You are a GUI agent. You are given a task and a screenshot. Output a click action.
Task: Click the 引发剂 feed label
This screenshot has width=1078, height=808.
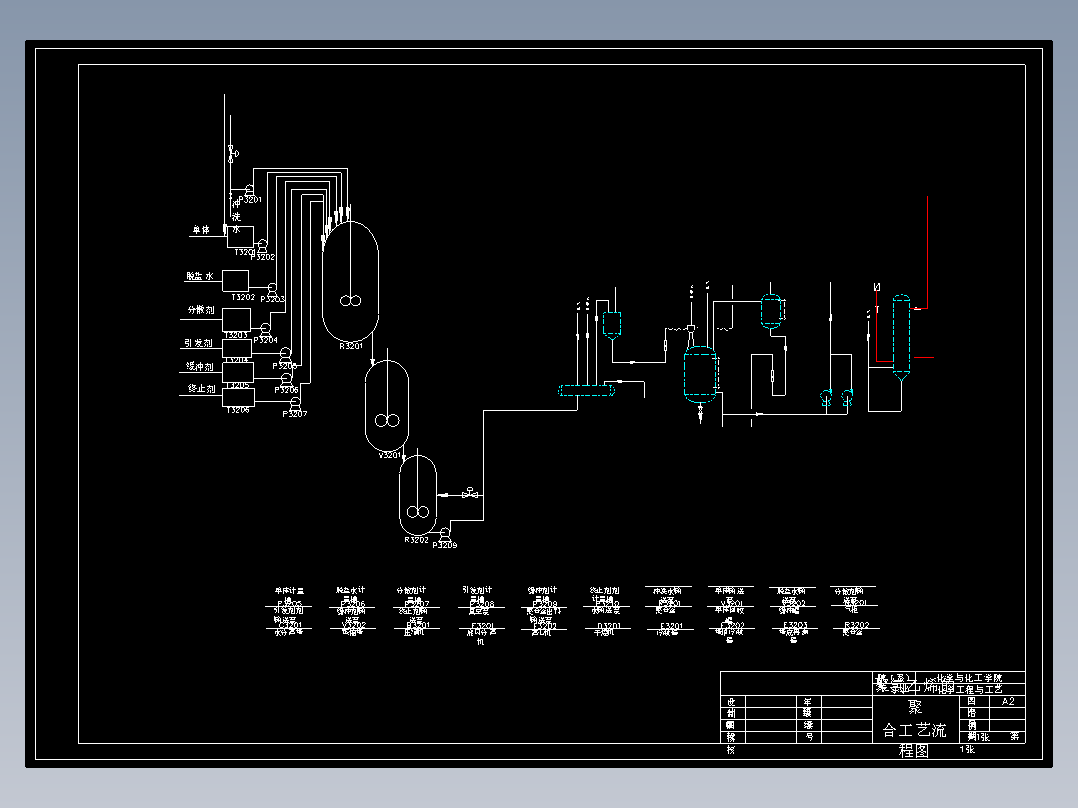pyautogui.click(x=198, y=342)
